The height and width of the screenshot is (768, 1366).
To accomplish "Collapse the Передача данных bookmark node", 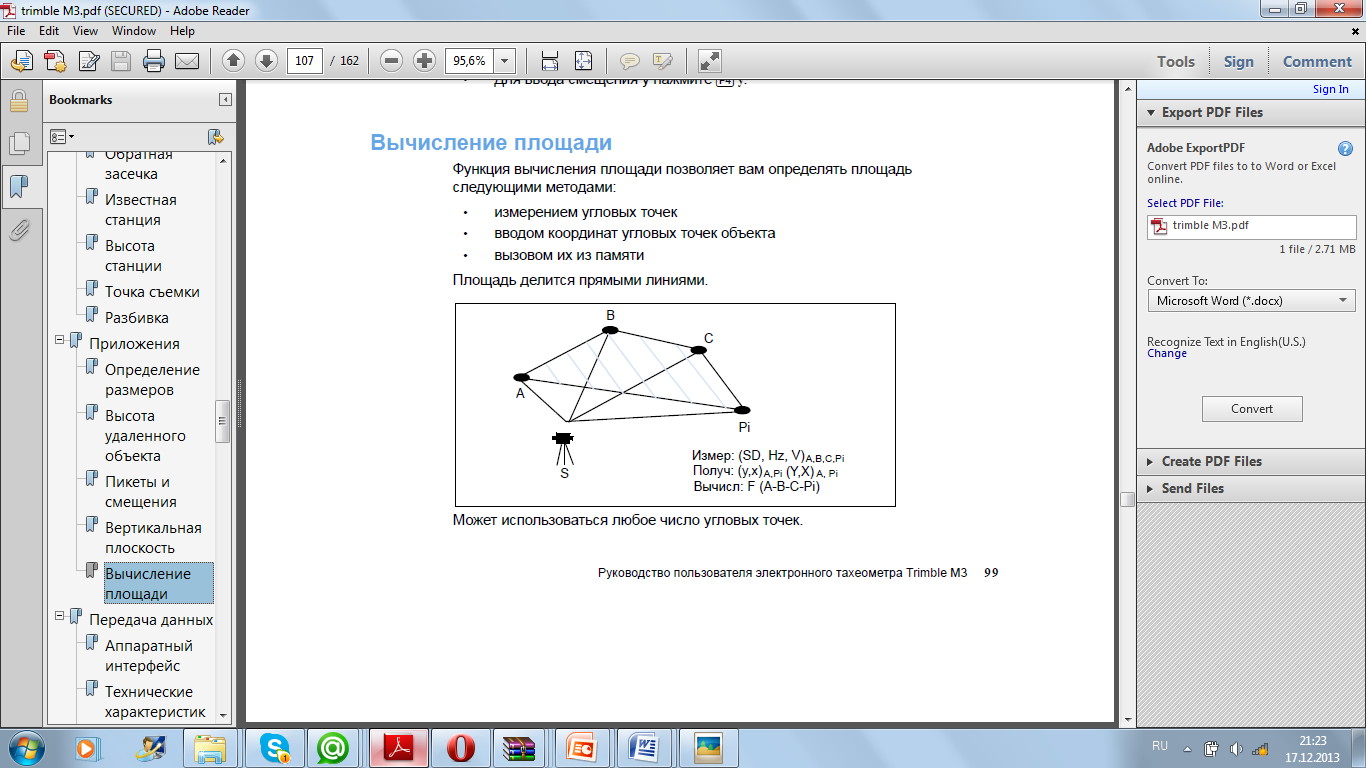I will click(x=60, y=616).
